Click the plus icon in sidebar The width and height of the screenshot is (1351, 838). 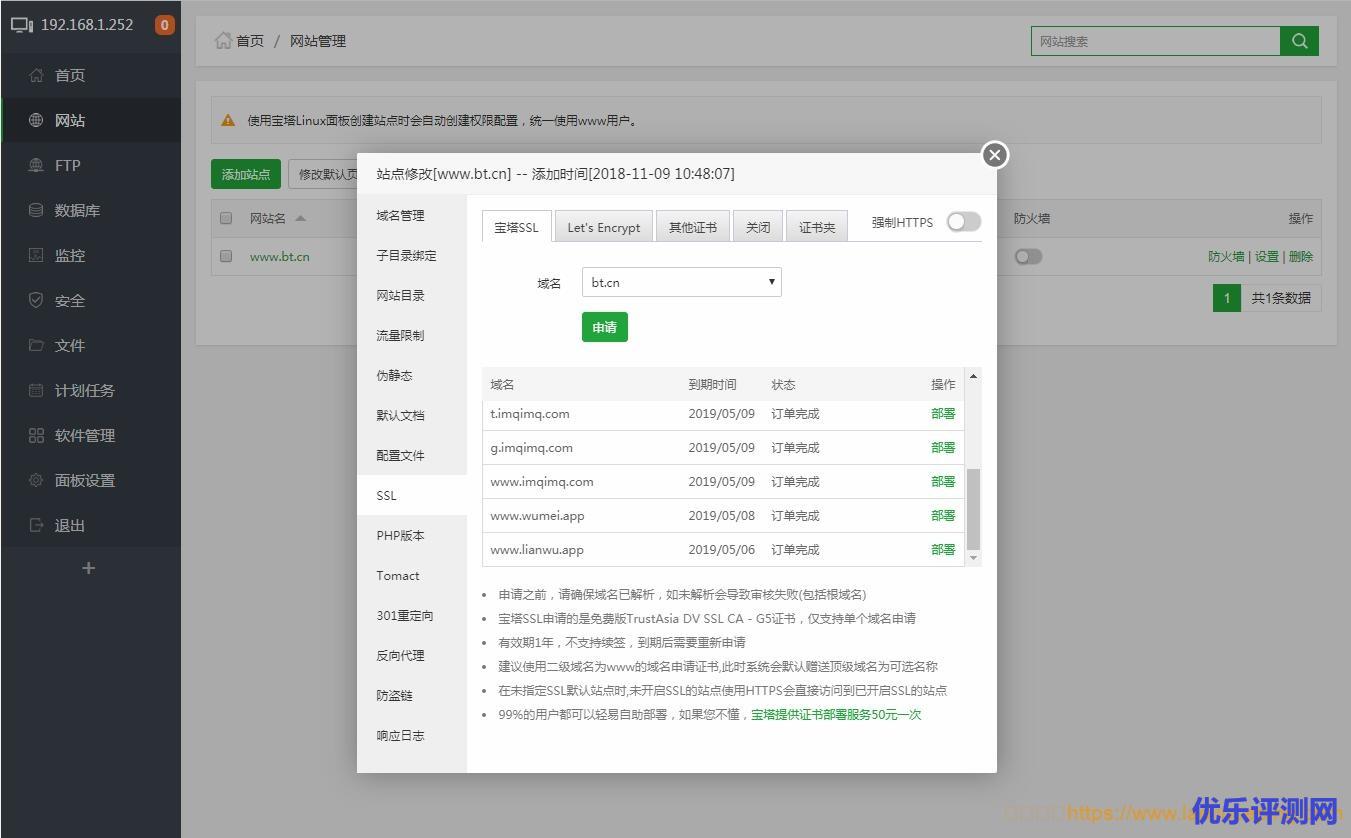click(89, 569)
